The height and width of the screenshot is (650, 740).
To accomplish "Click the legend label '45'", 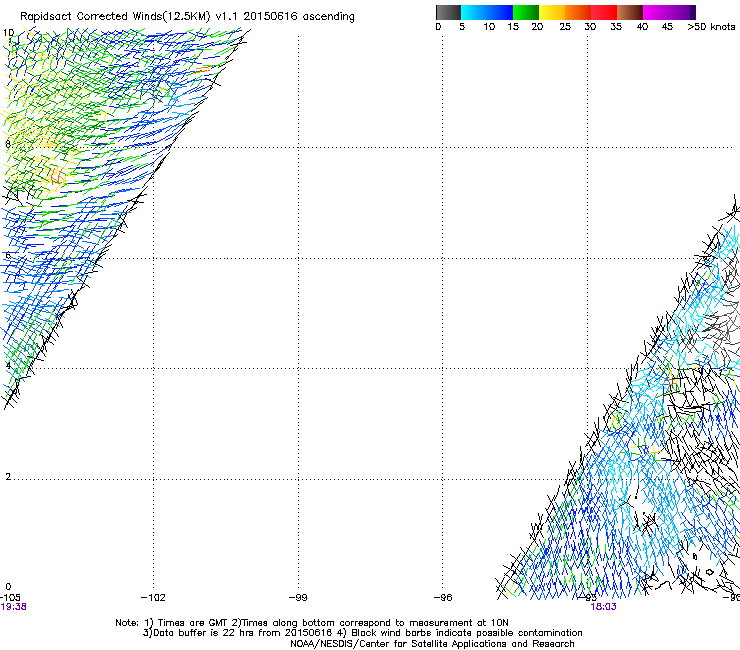I will tap(667, 27).
